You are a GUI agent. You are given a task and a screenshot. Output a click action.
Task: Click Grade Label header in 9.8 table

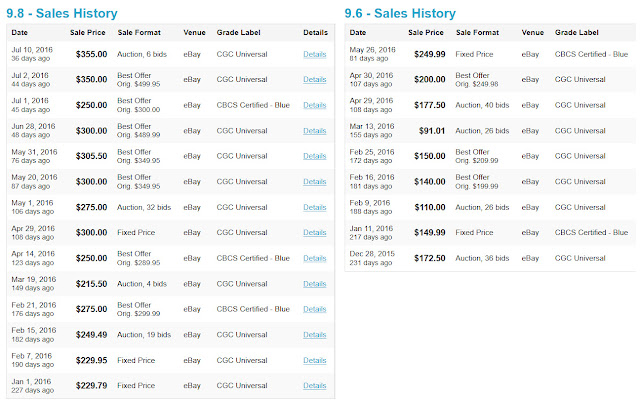(238, 33)
